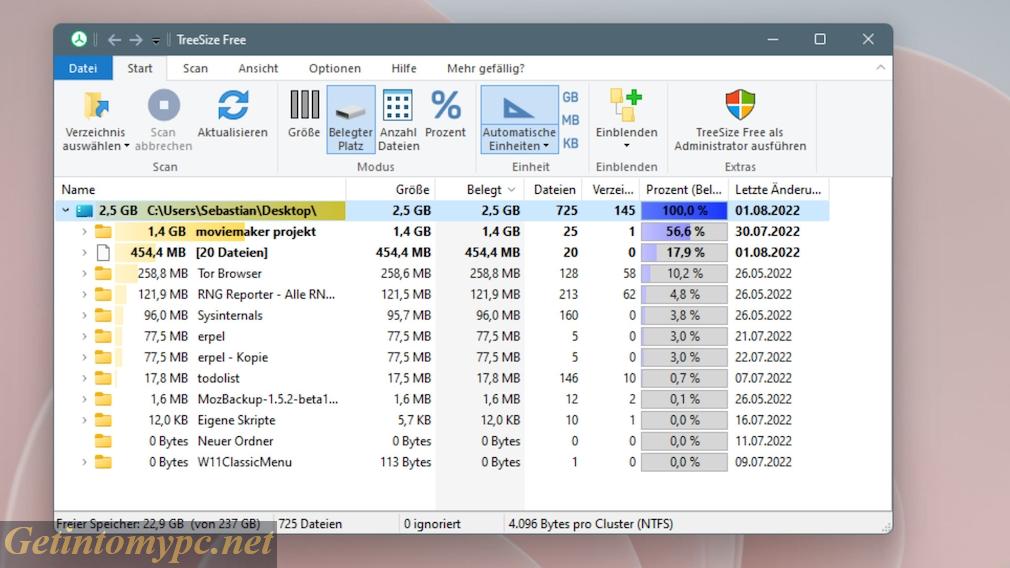Sort by the Dateien column header
Viewport: 1010px width, 568px height.
[554, 189]
